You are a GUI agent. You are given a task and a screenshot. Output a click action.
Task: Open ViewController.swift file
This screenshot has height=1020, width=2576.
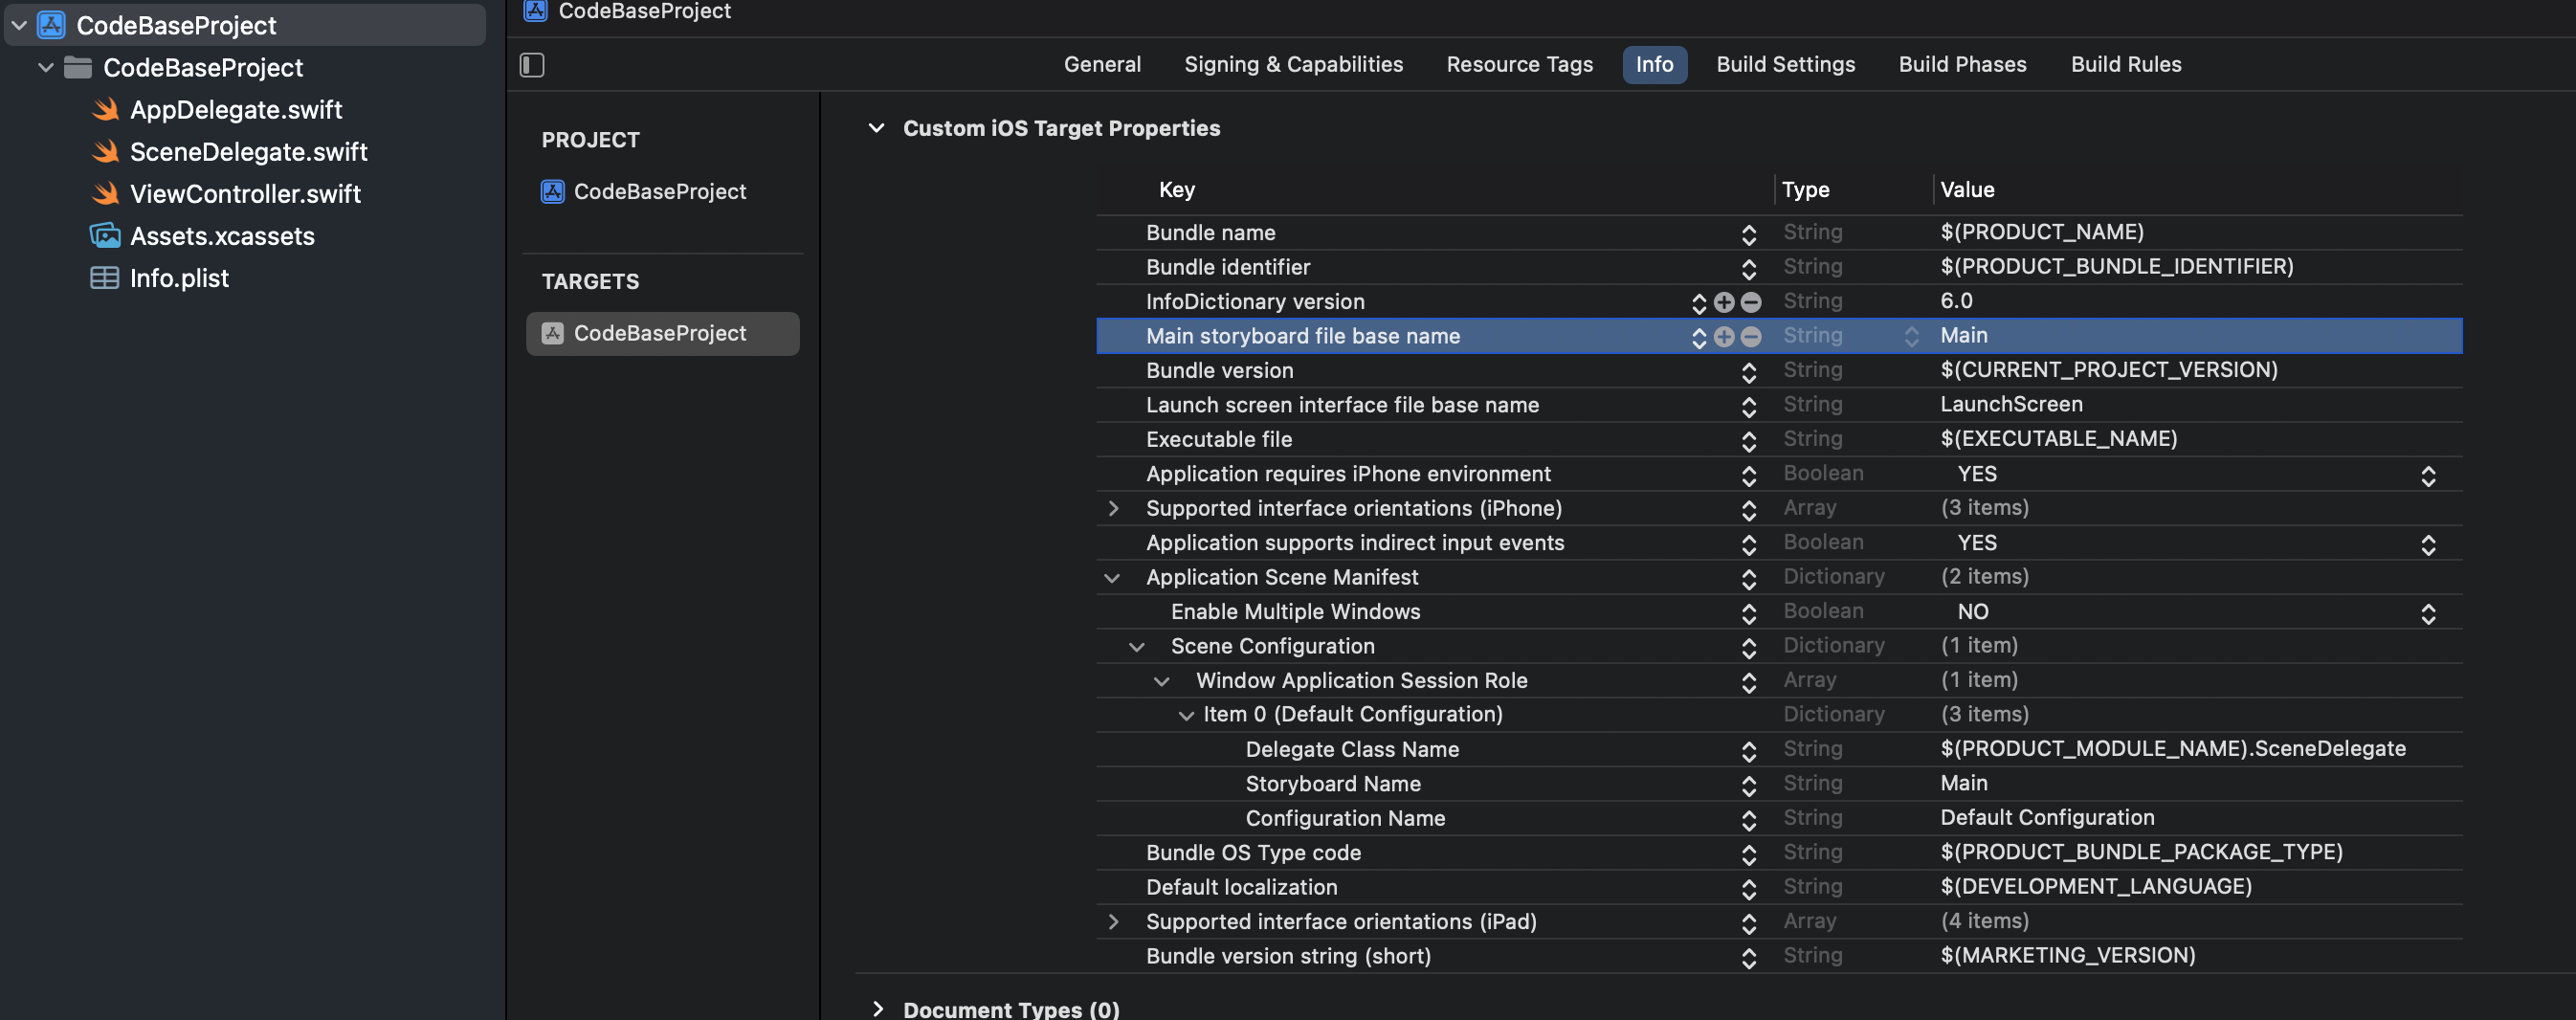coord(245,193)
